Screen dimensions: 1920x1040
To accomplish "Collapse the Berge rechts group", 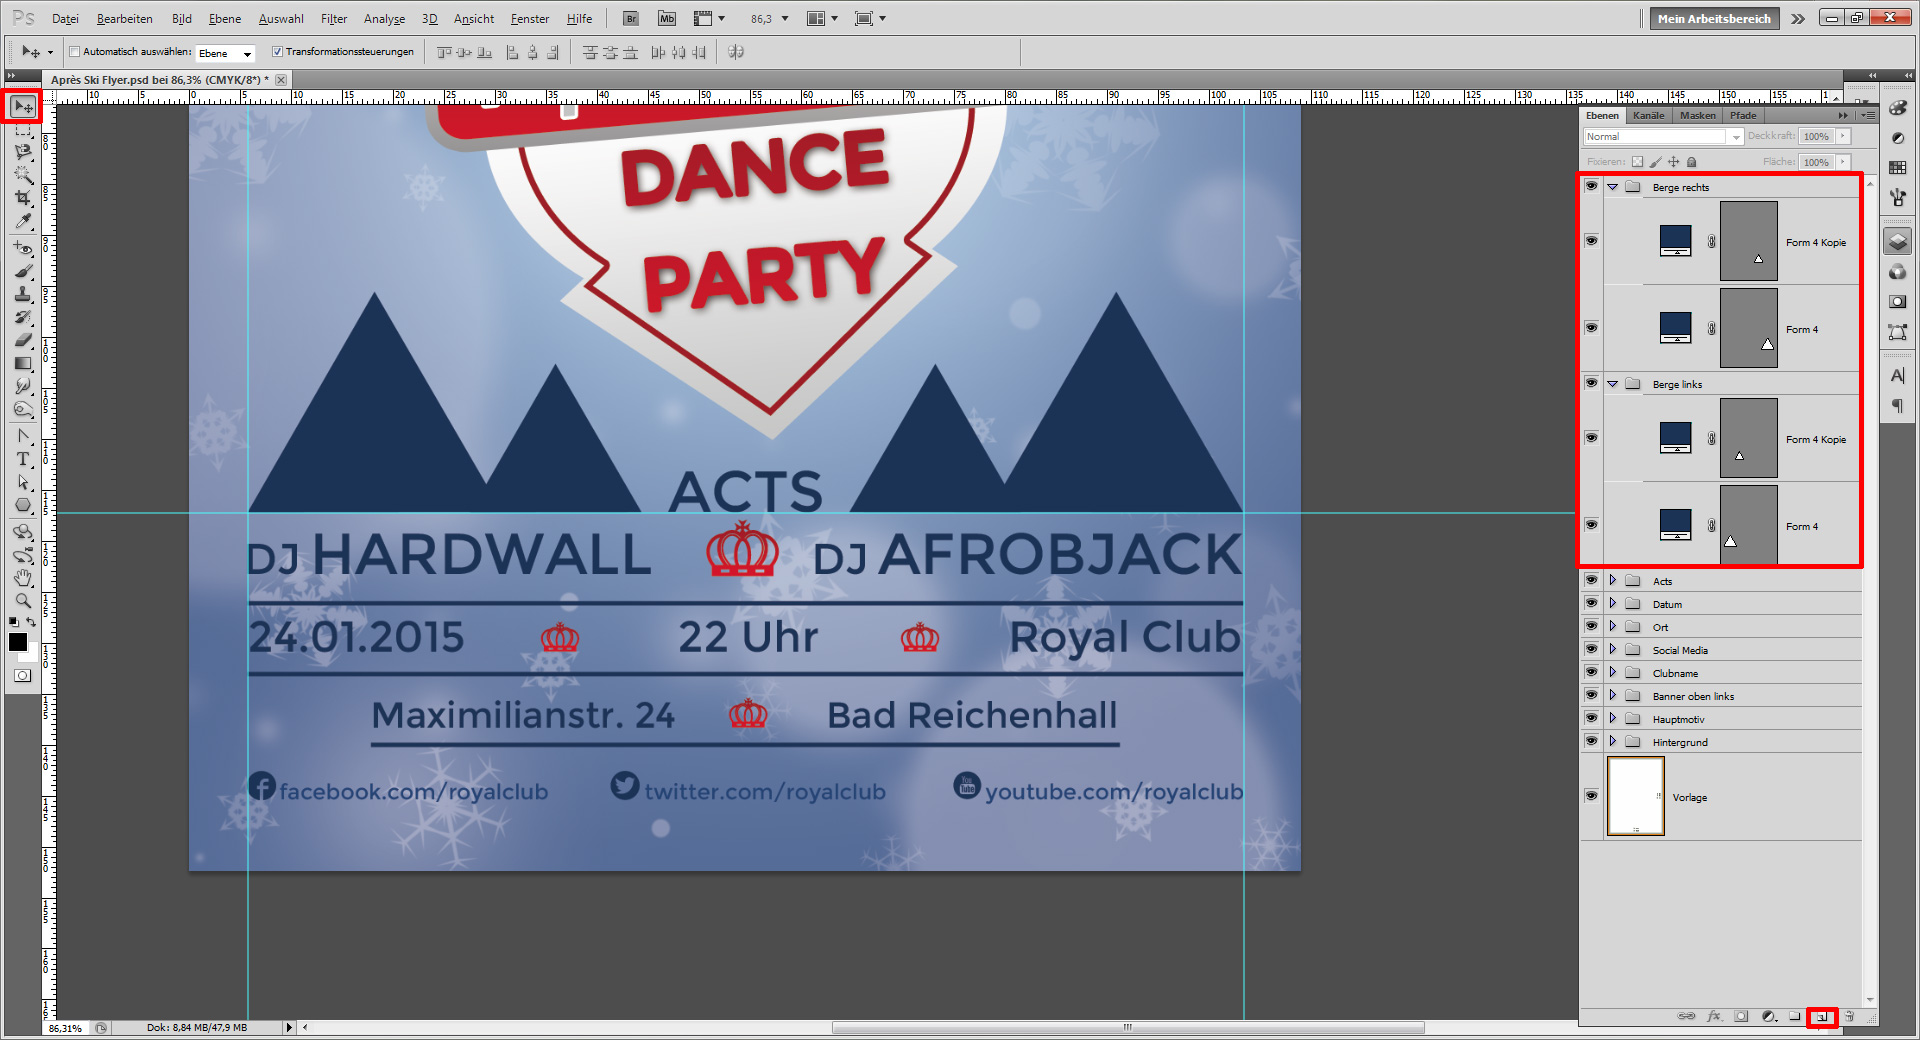I will tap(1612, 186).
